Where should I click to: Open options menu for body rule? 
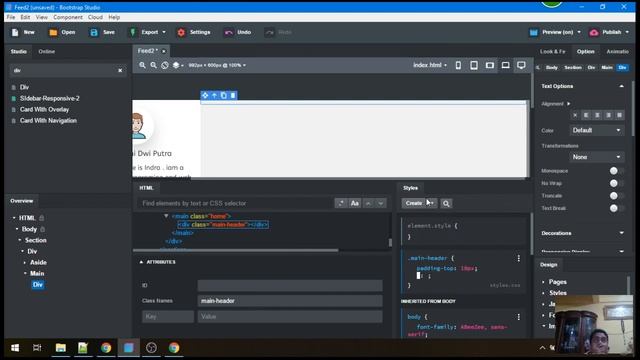pyautogui.click(x=518, y=317)
